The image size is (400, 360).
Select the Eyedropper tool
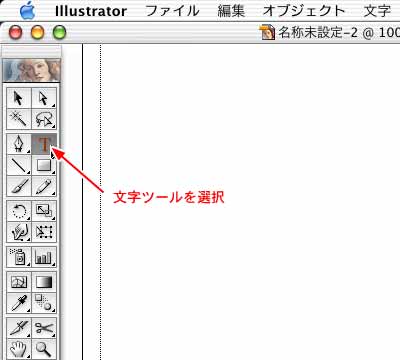click(x=19, y=303)
